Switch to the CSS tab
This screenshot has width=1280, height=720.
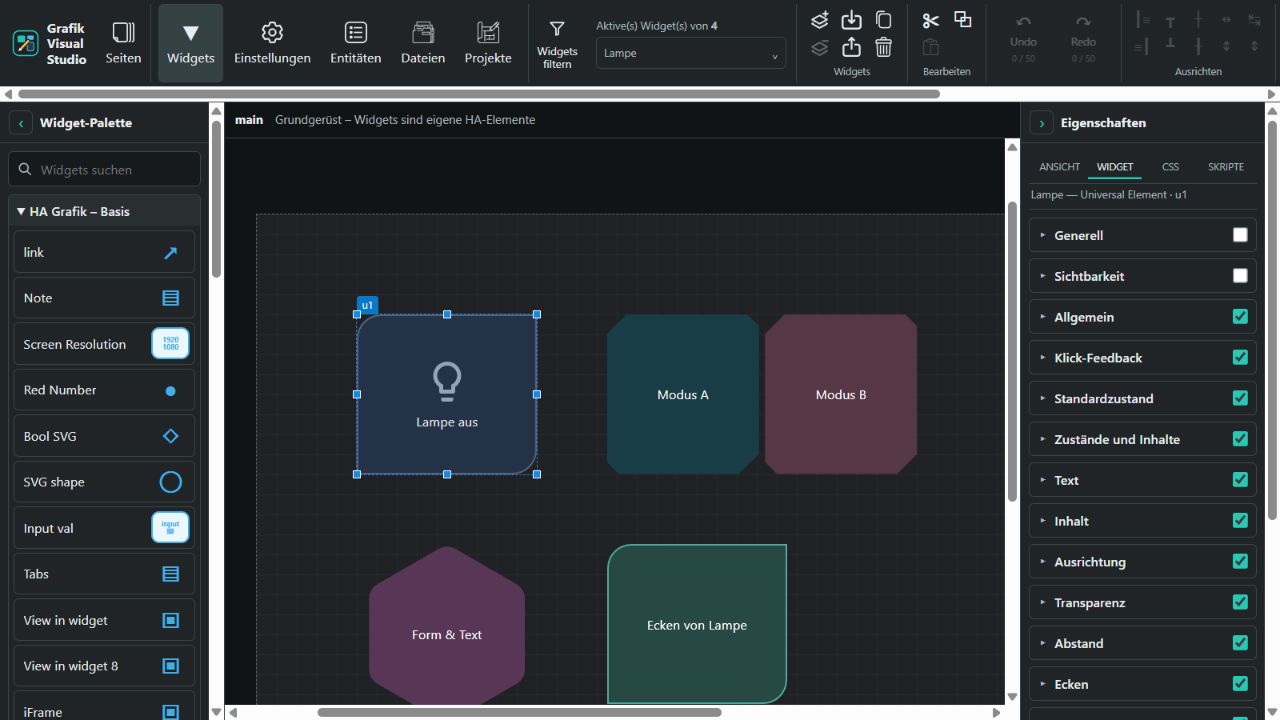point(1170,167)
